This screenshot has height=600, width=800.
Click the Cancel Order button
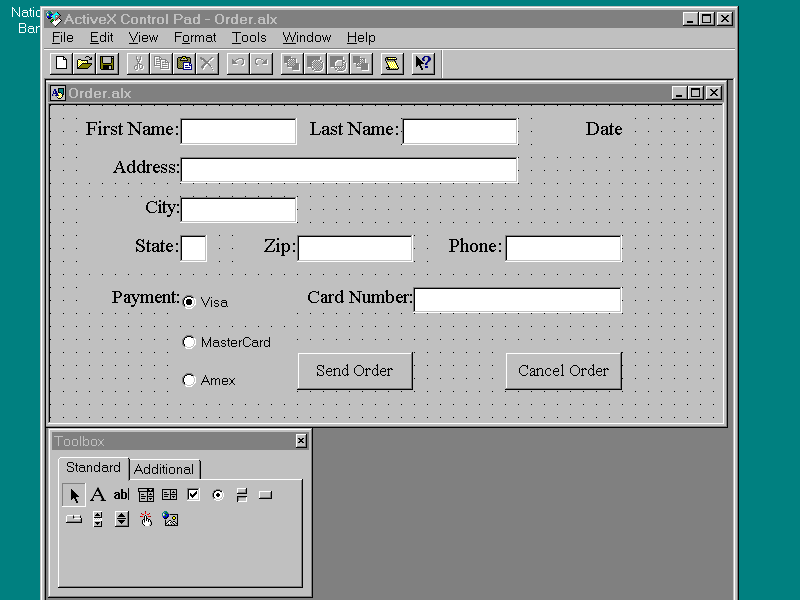click(x=563, y=371)
